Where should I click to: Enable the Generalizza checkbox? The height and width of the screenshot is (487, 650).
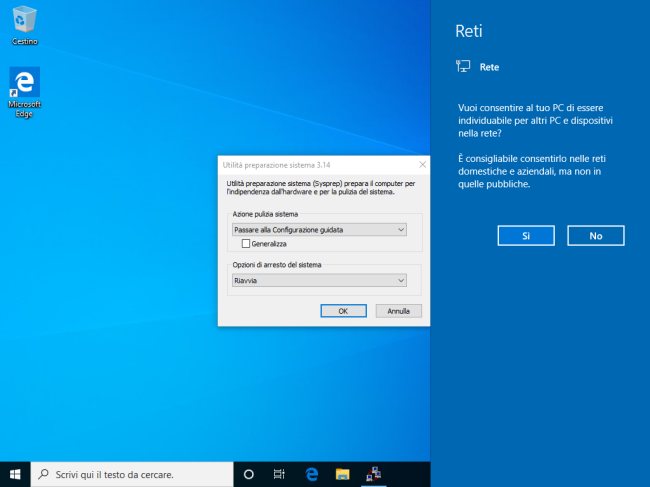click(x=246, y=244)
